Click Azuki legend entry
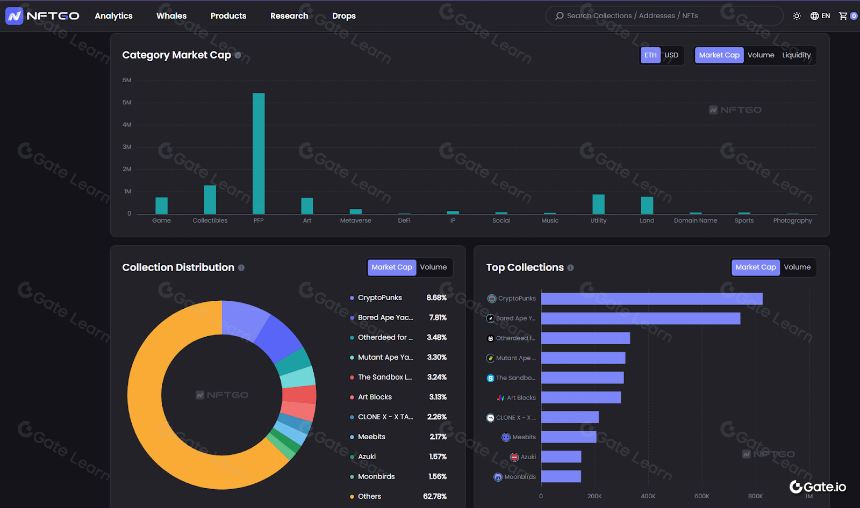The width and height of the screenshot is (860, 508). 398,456
